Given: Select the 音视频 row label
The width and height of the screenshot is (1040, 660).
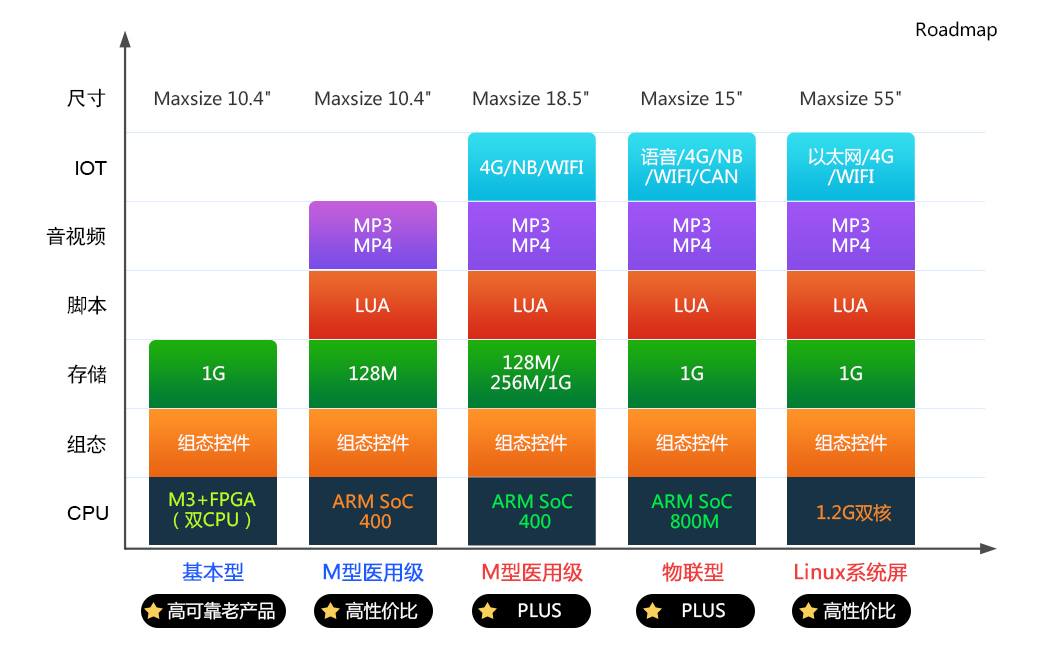Looking at the screenshot, I should coord(76,236).
